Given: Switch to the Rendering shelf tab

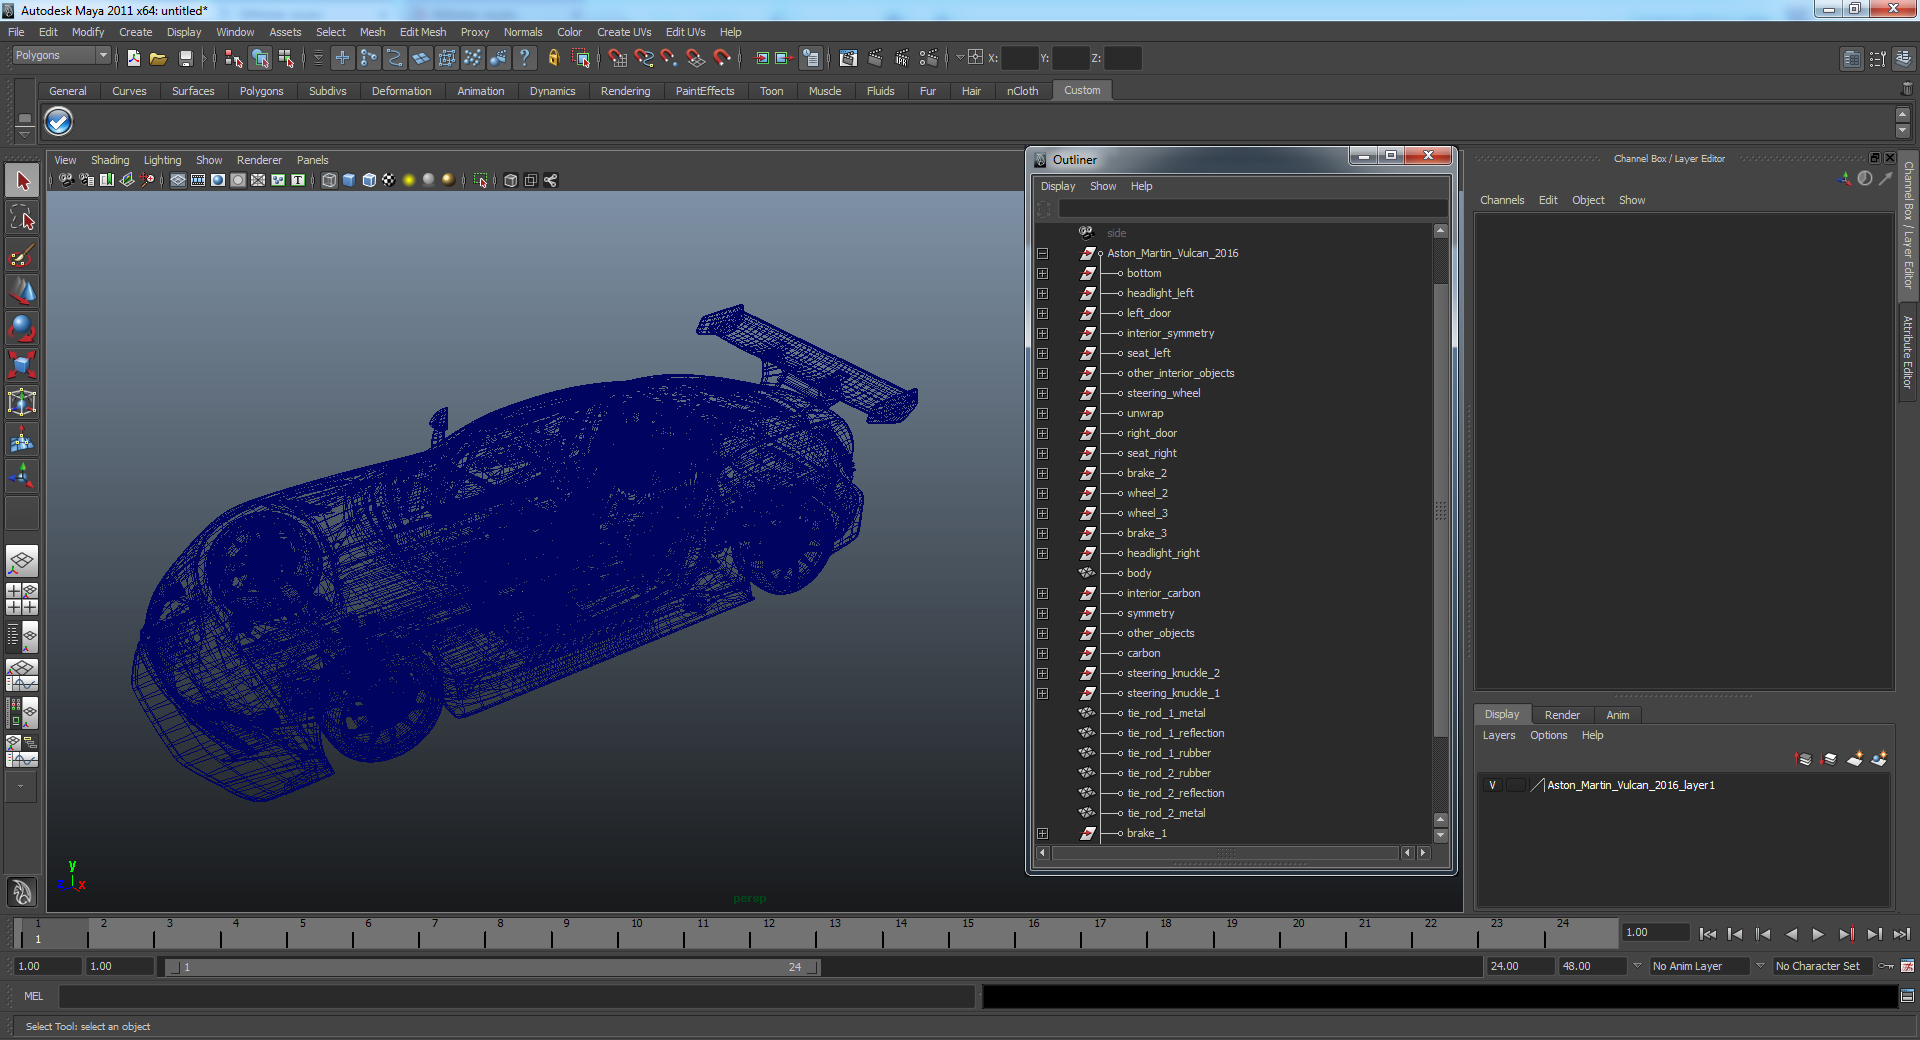Looking at the screenshot, I should [x=625, y=91].
